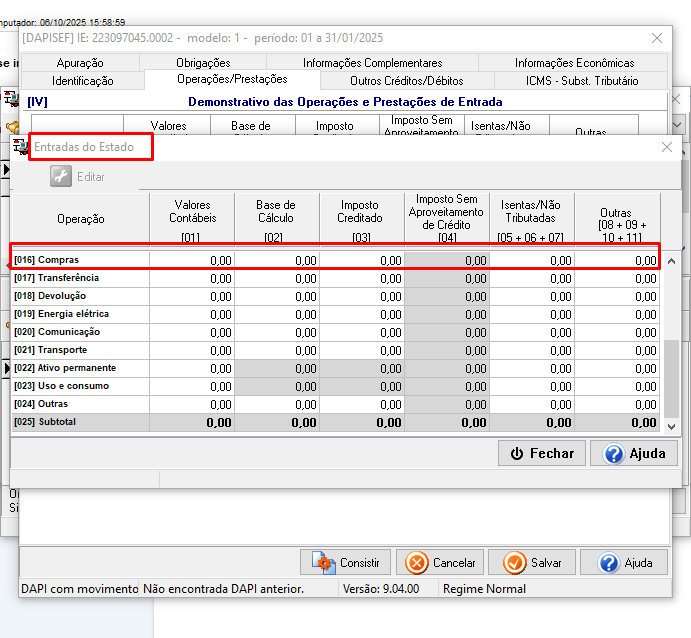691x638 pixels.
Task: Open the Obrigações tab
Action: (203, 63)
